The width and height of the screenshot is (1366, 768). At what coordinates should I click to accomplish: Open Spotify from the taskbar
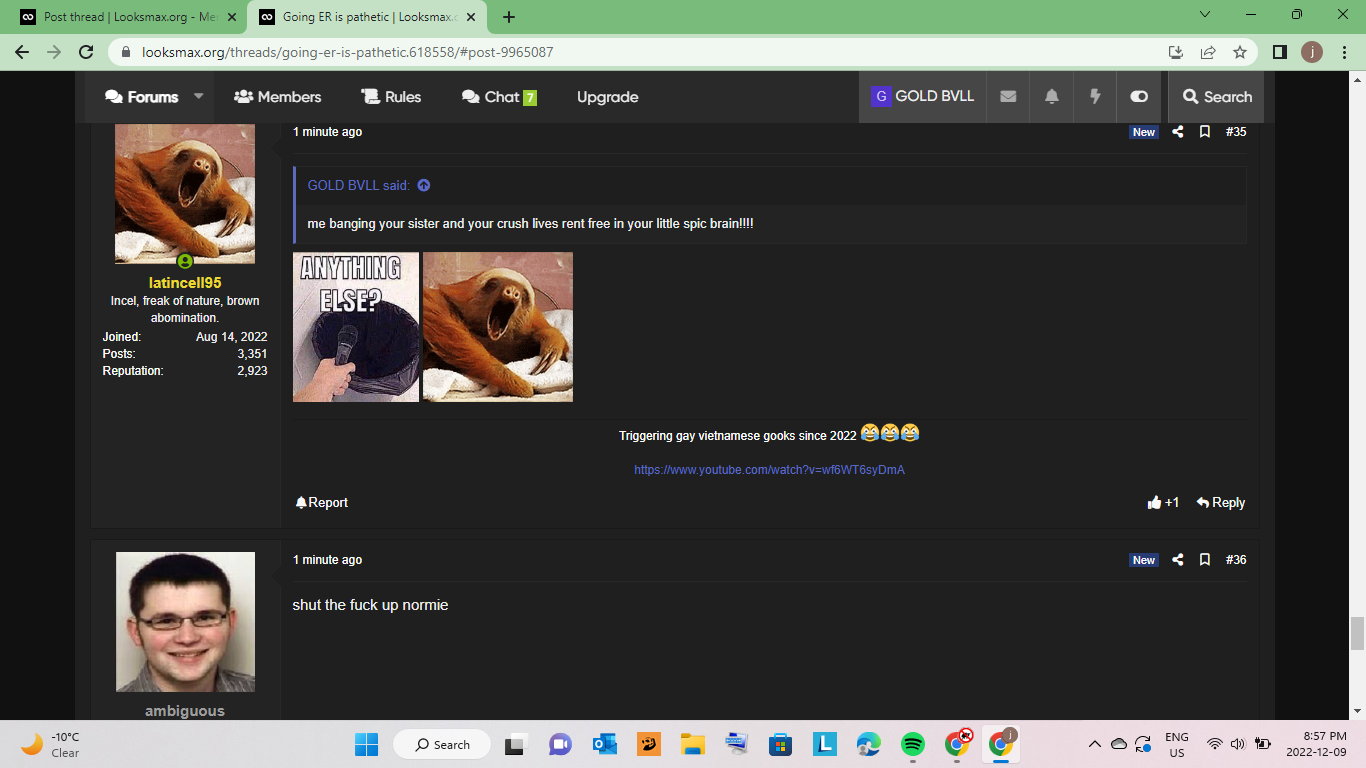click(912, 744)
